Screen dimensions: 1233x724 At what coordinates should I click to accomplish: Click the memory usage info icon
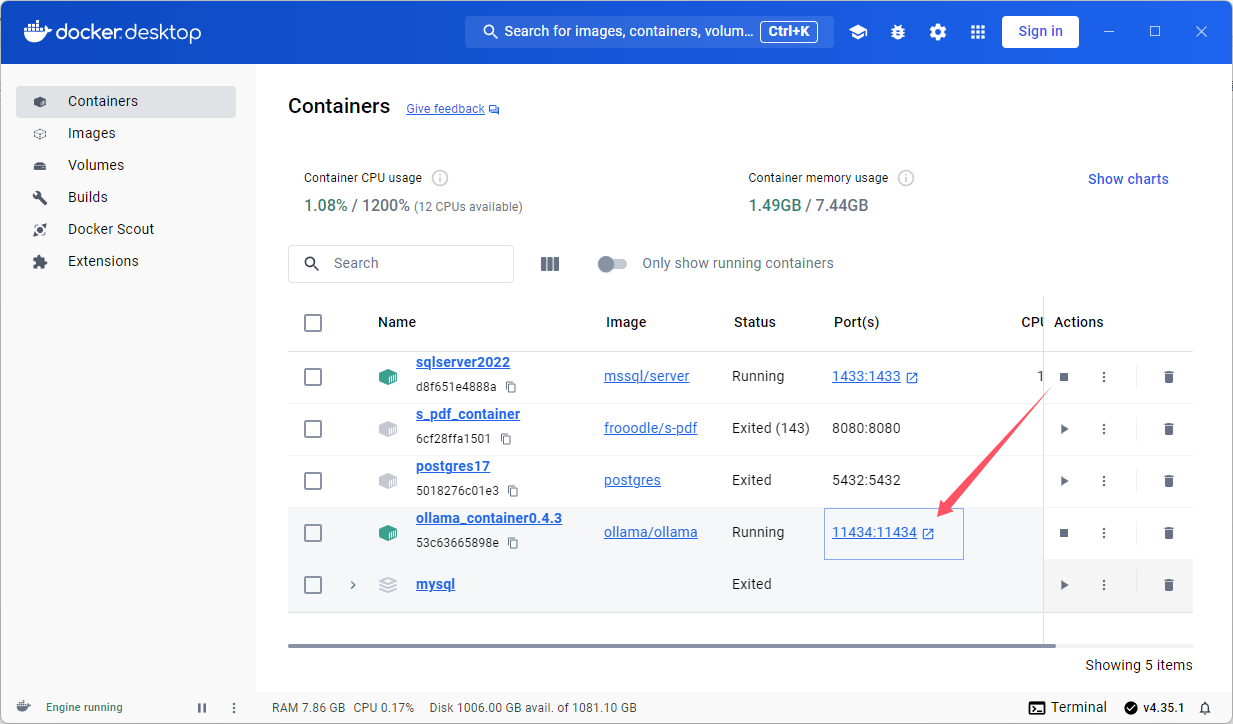(x=906, y=178)
